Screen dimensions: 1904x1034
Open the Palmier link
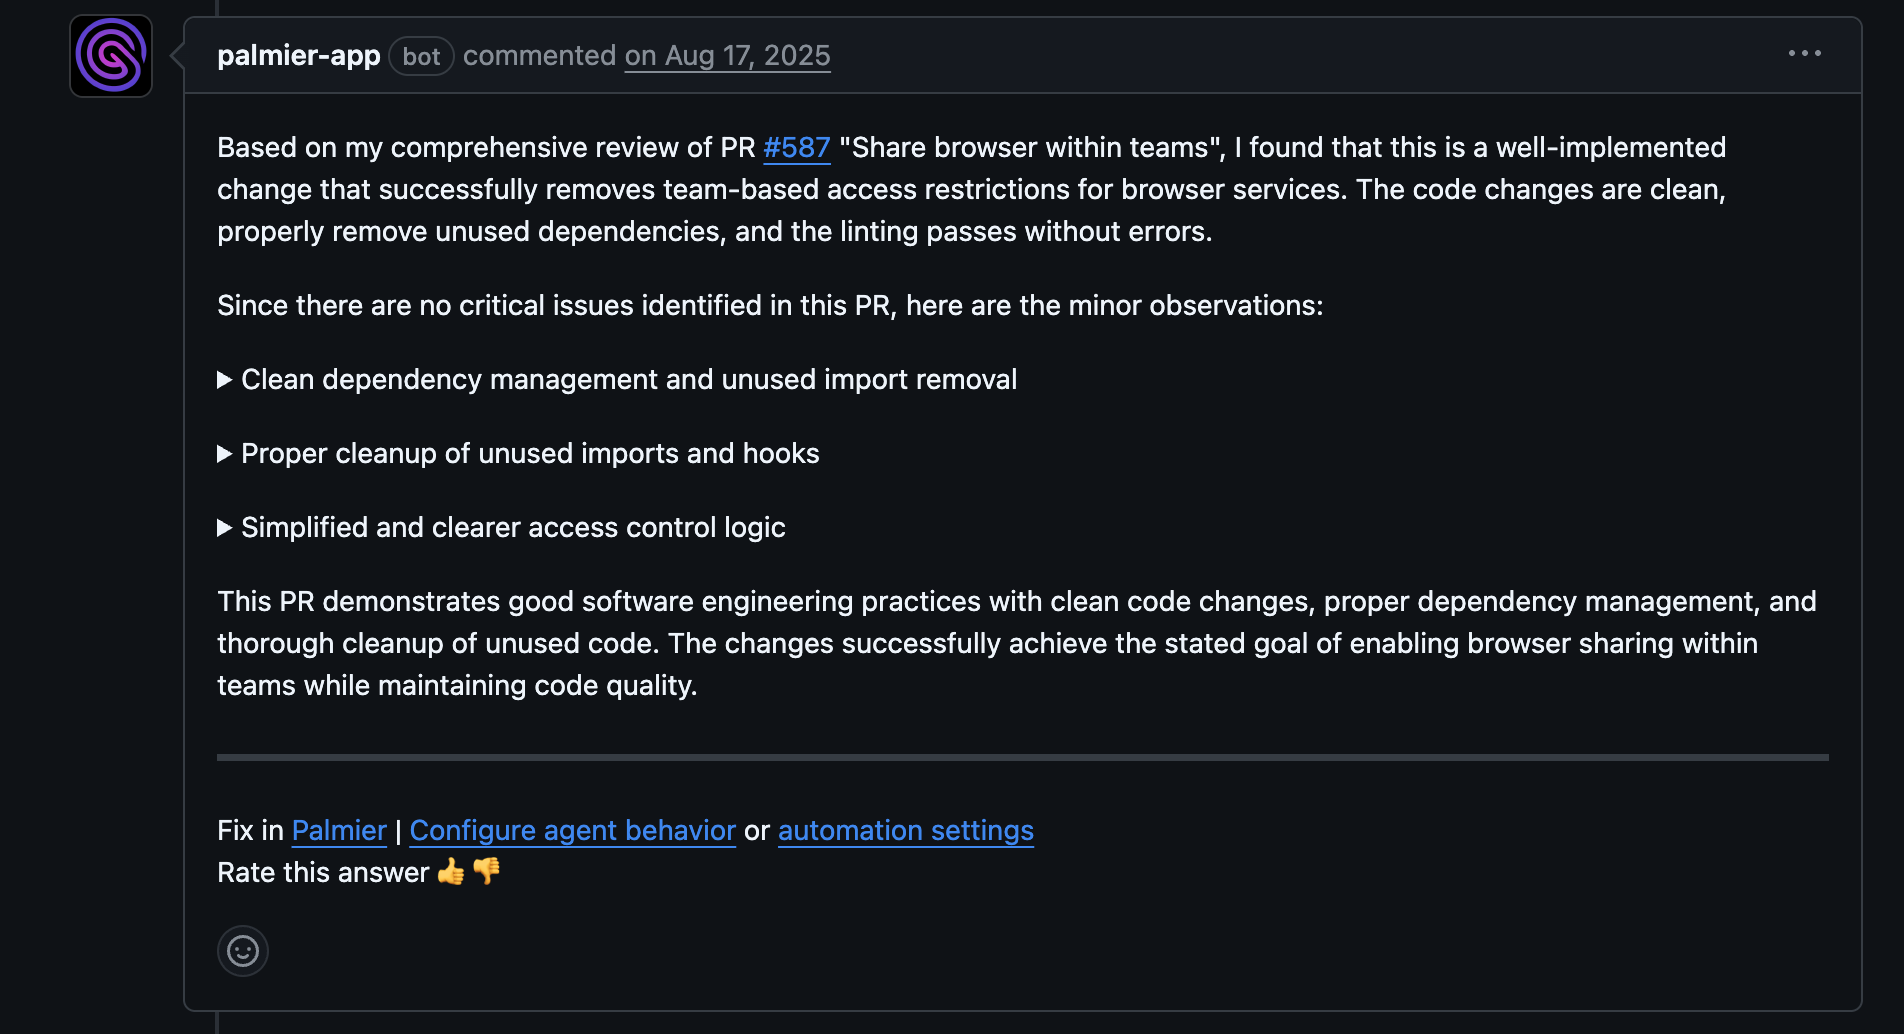click(338, 830)
